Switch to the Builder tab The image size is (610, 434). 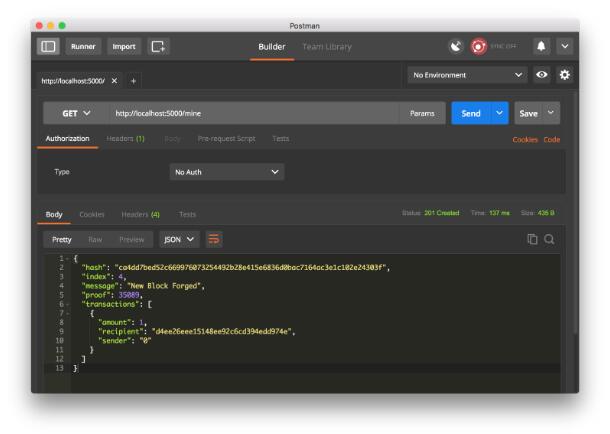(272, 47)
